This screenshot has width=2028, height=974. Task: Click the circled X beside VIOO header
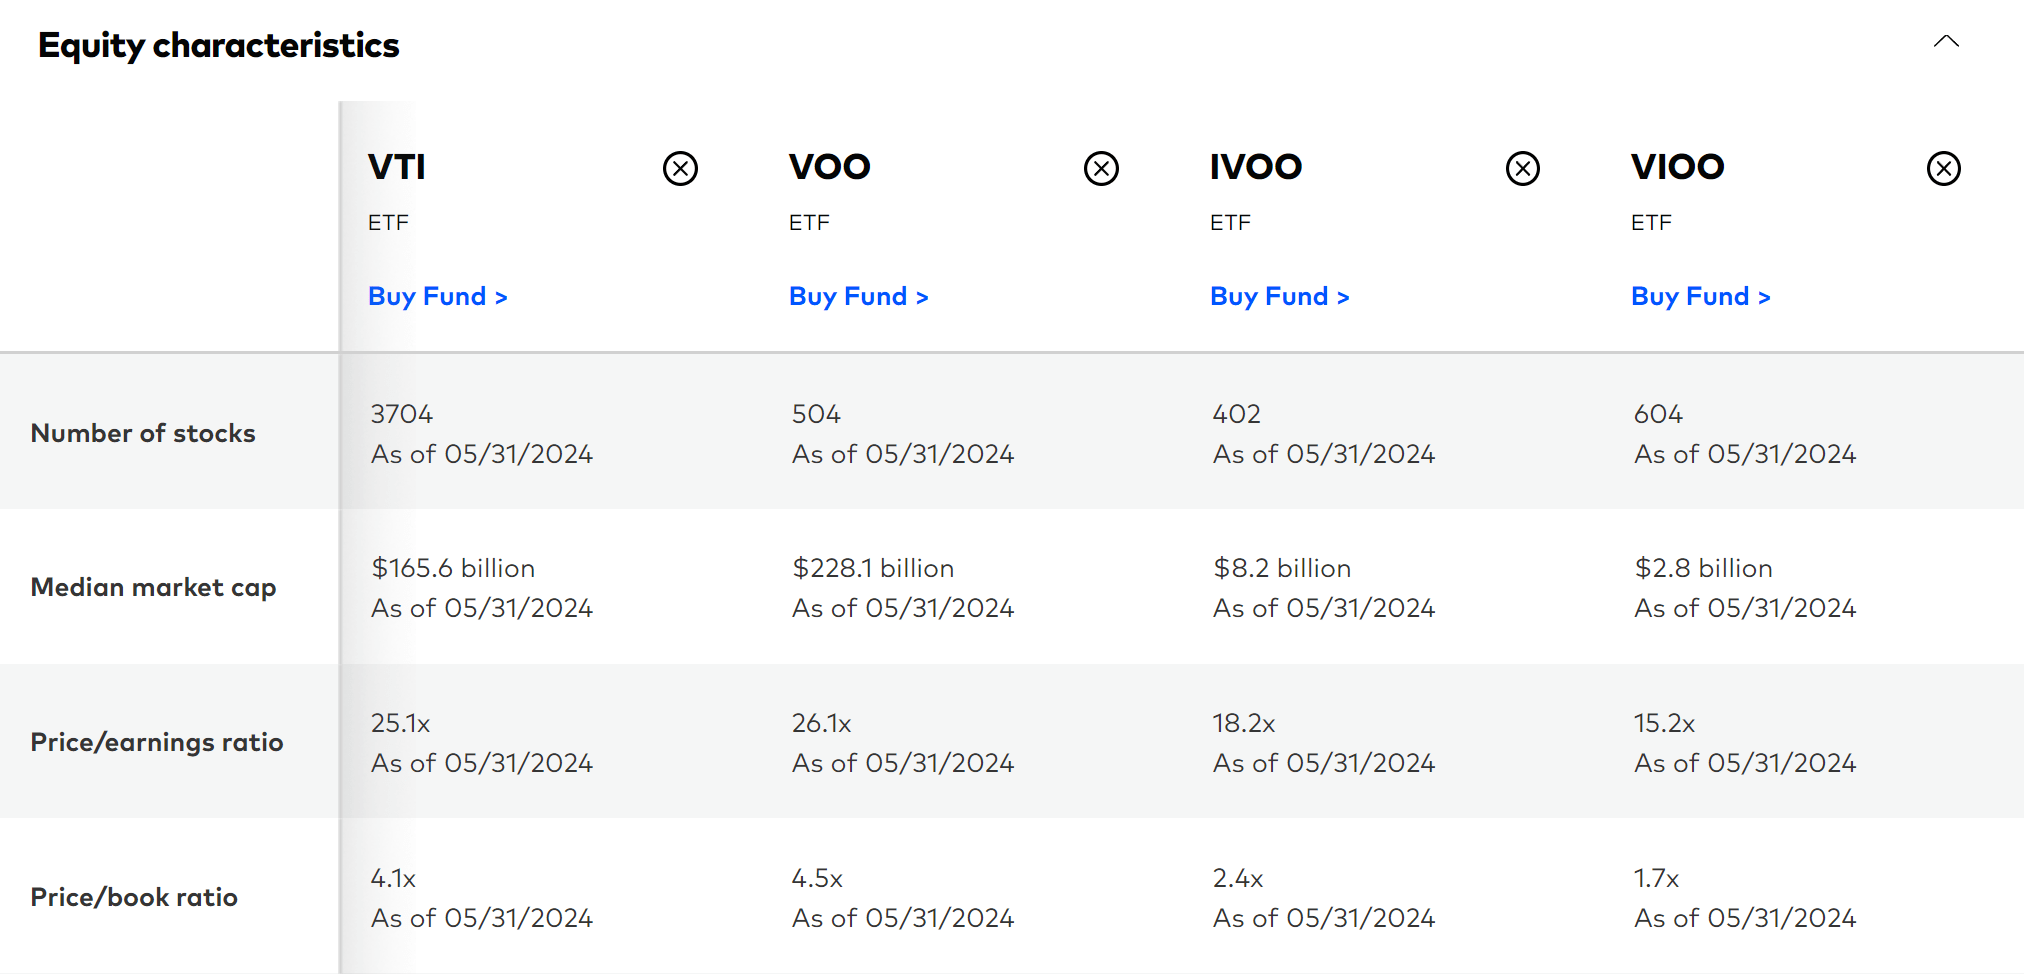(x=1943, y=168)
